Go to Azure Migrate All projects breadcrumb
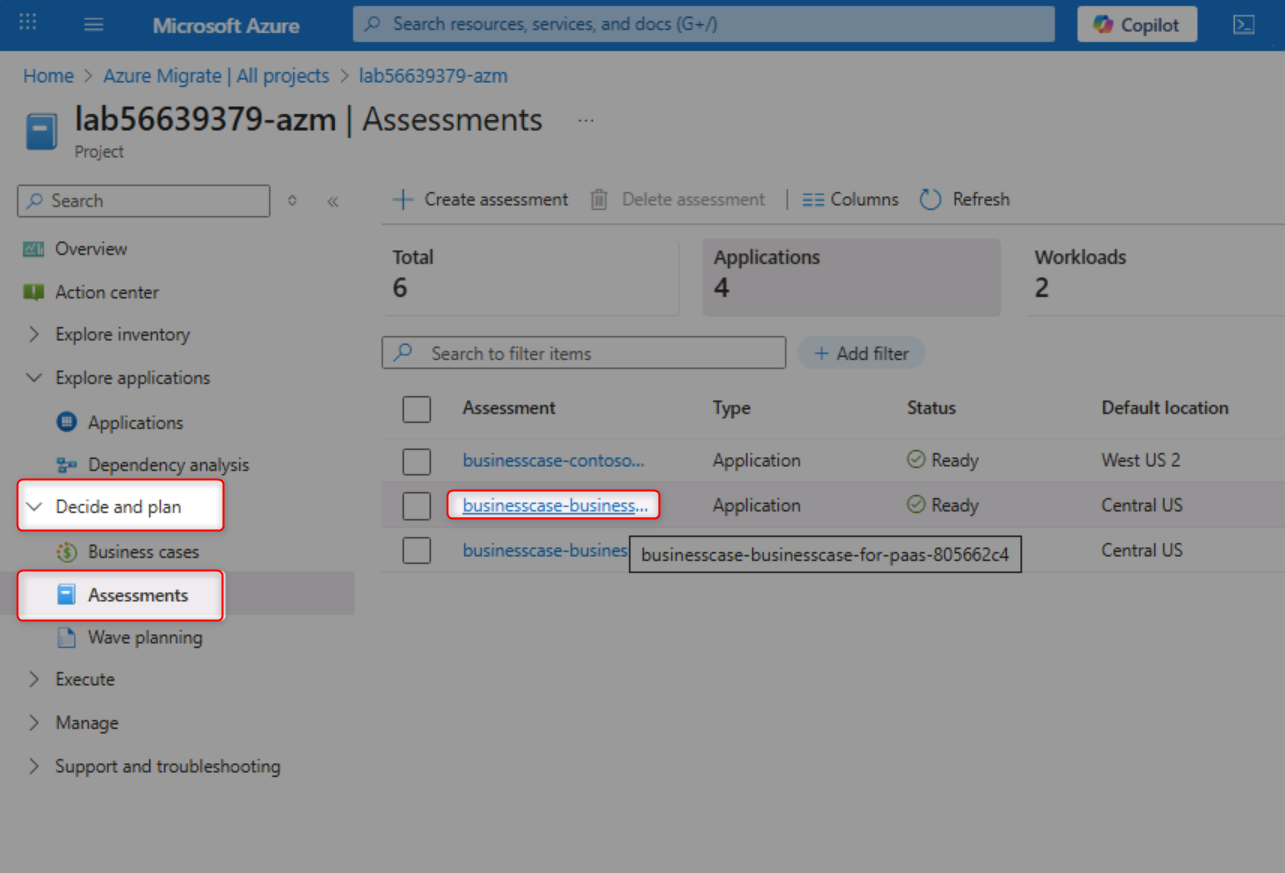The height and width of the screenshot is (873, 1285). tap(216, 76)
